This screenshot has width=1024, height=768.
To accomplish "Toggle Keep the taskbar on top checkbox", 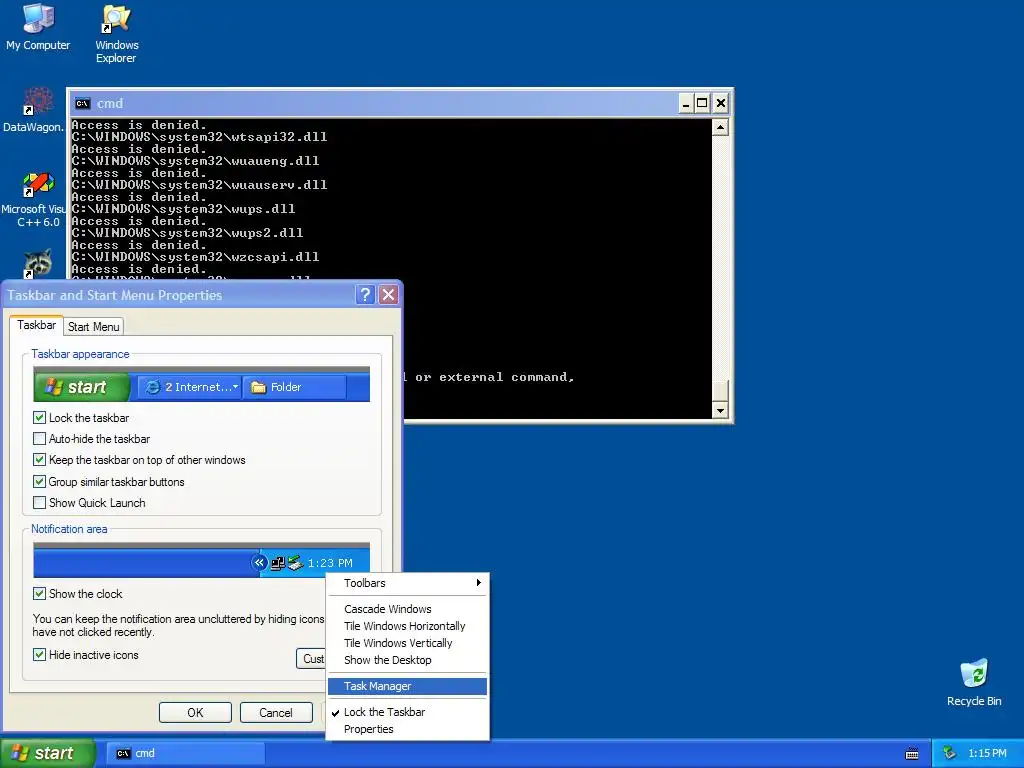I will pos(39,460).
